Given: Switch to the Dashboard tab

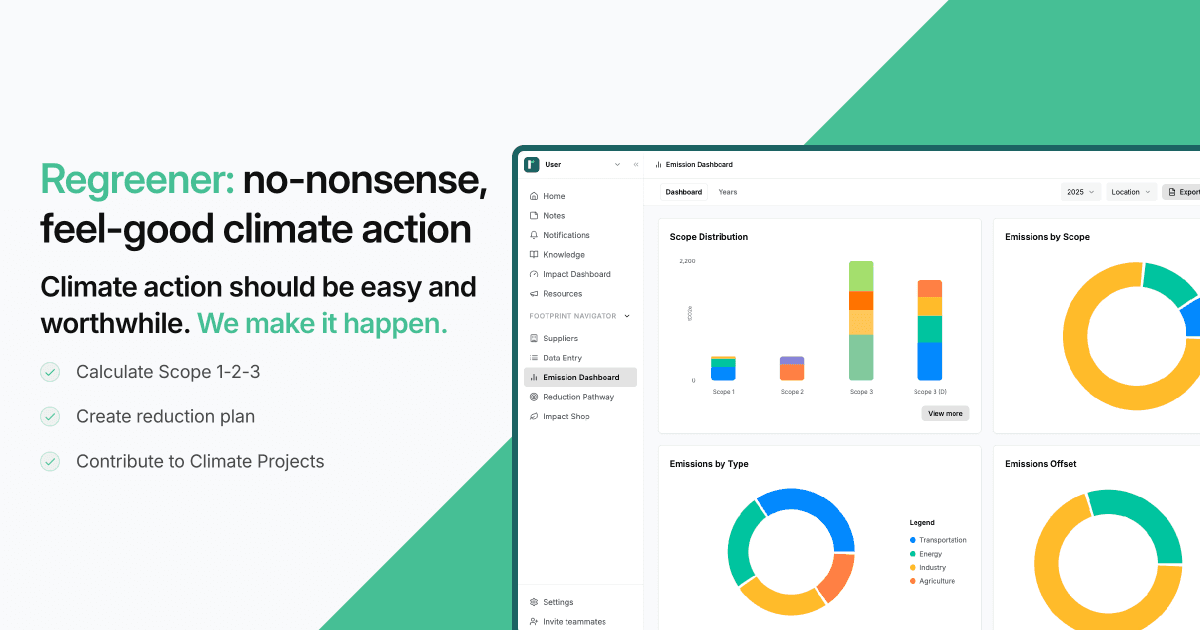Looking at the screenshot, I should [684, 192].
